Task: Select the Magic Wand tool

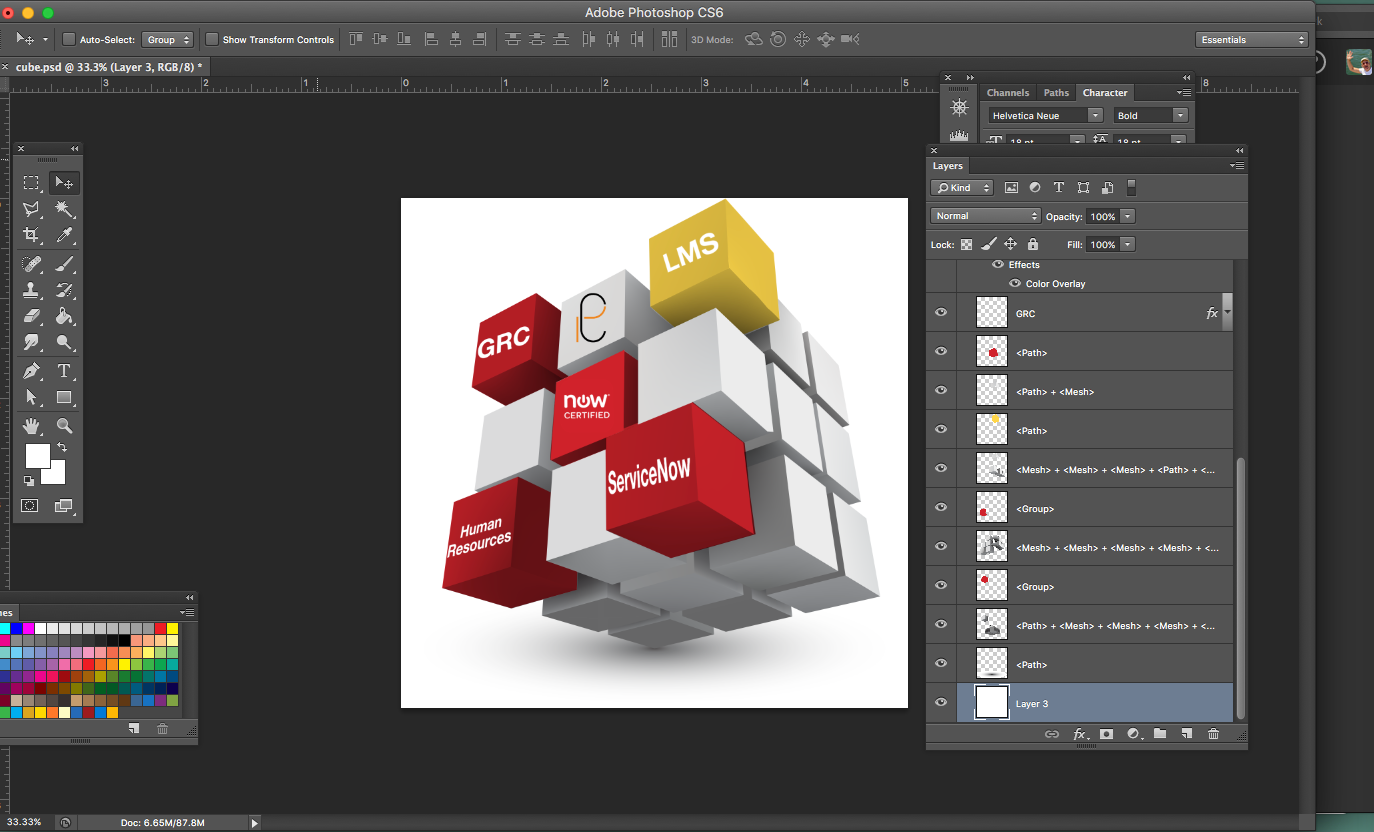Action: pos(64,209)
